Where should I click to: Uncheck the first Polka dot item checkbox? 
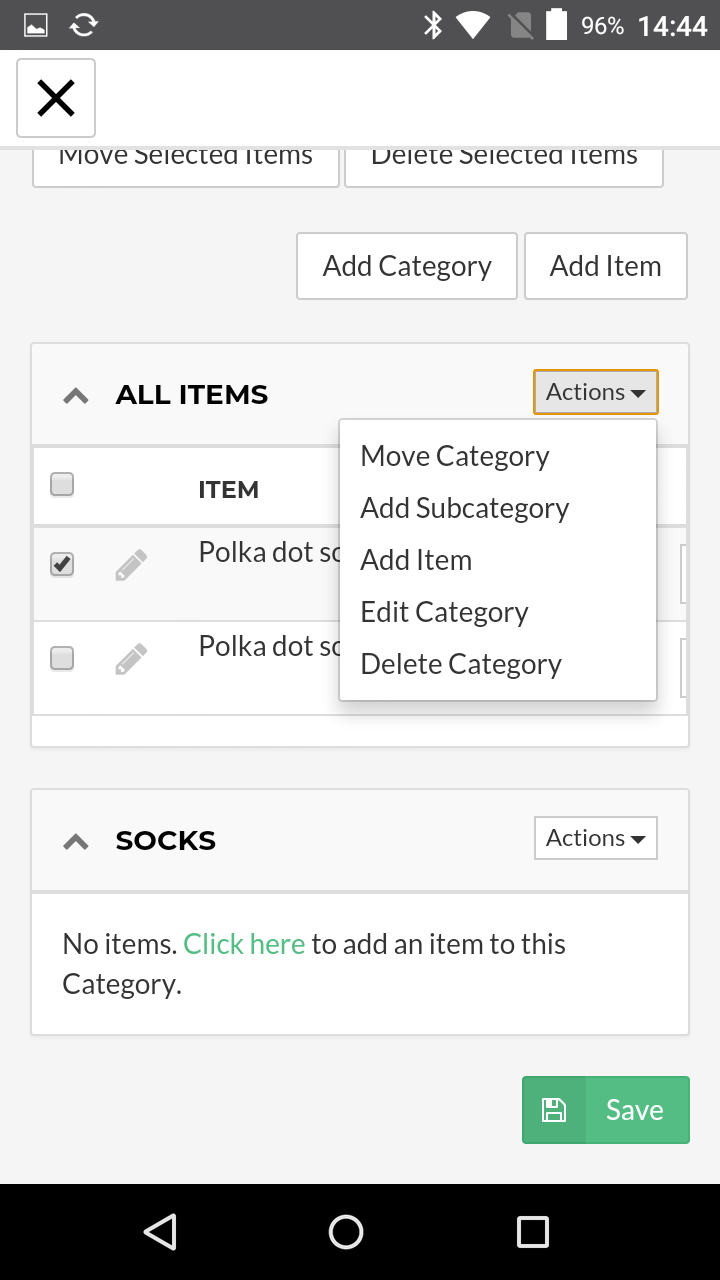point(62,565)
